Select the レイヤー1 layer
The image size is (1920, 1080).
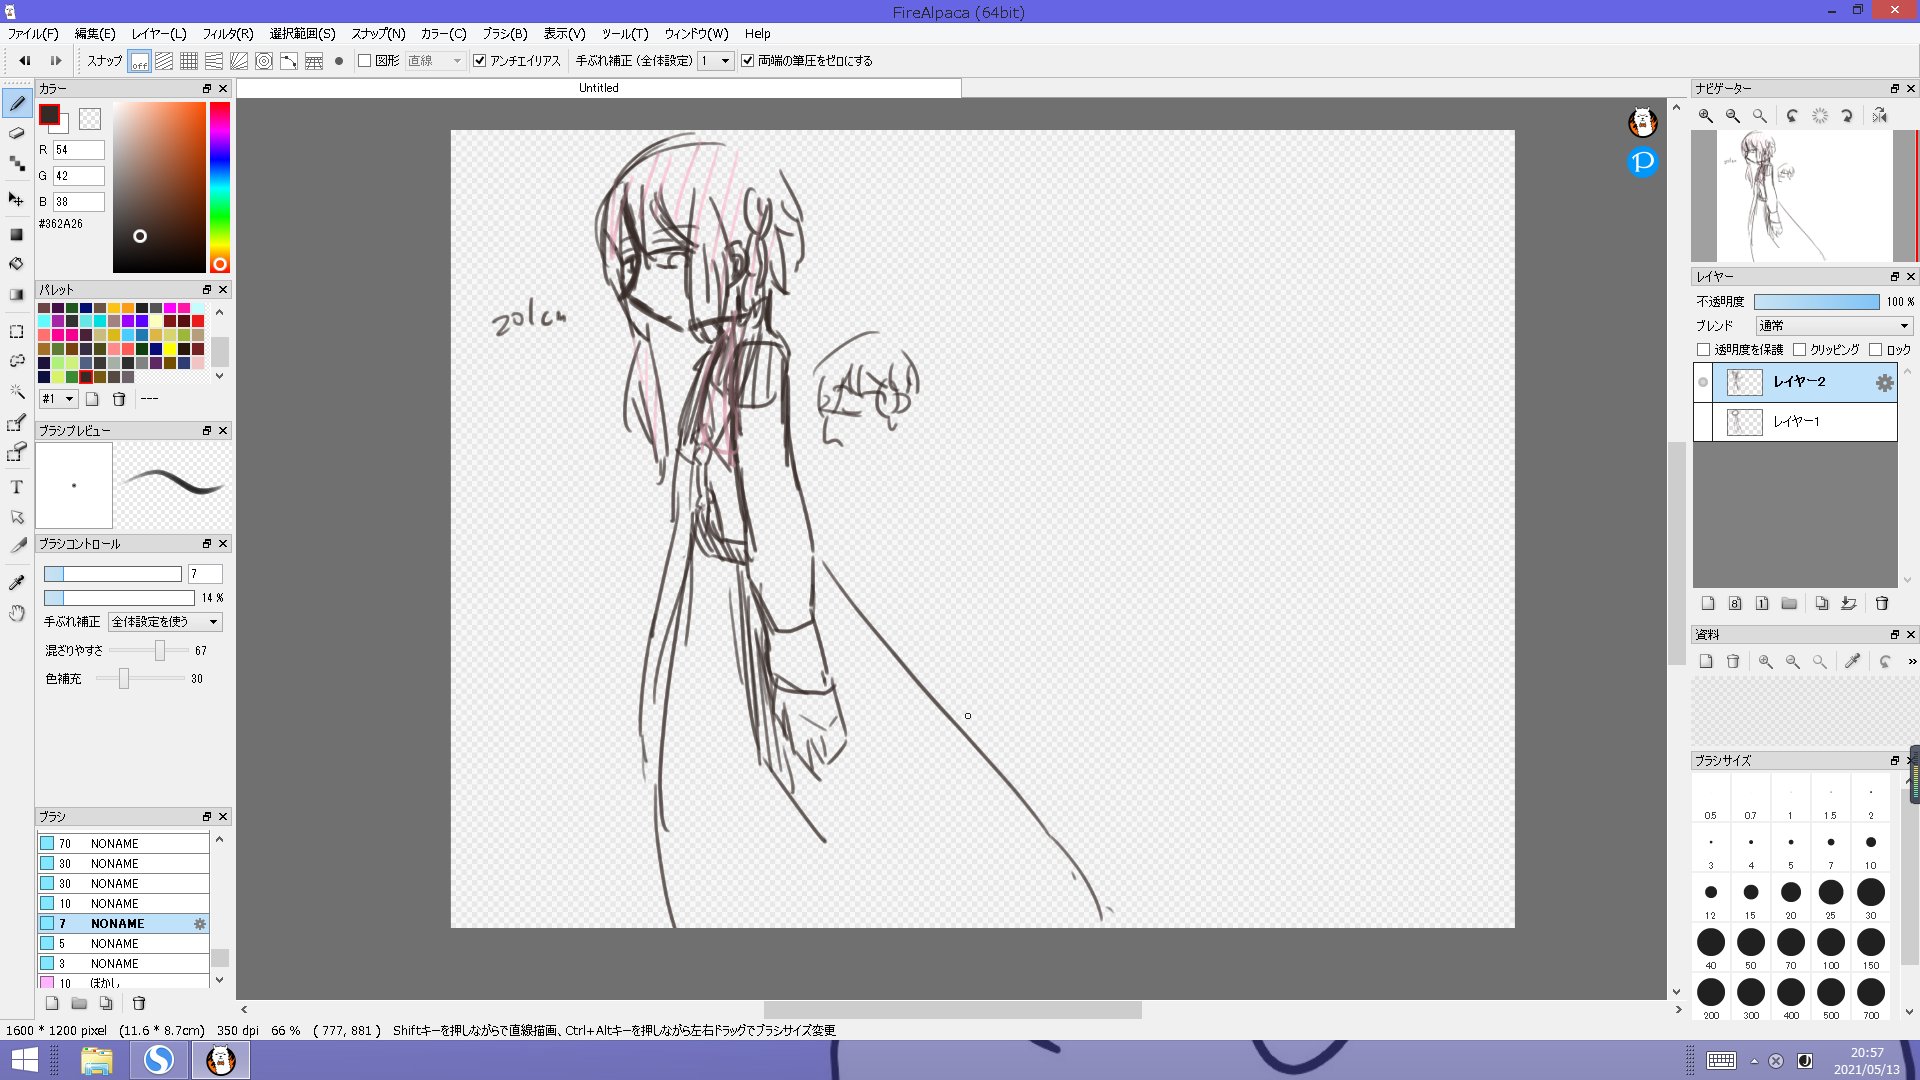[1805, 422]
